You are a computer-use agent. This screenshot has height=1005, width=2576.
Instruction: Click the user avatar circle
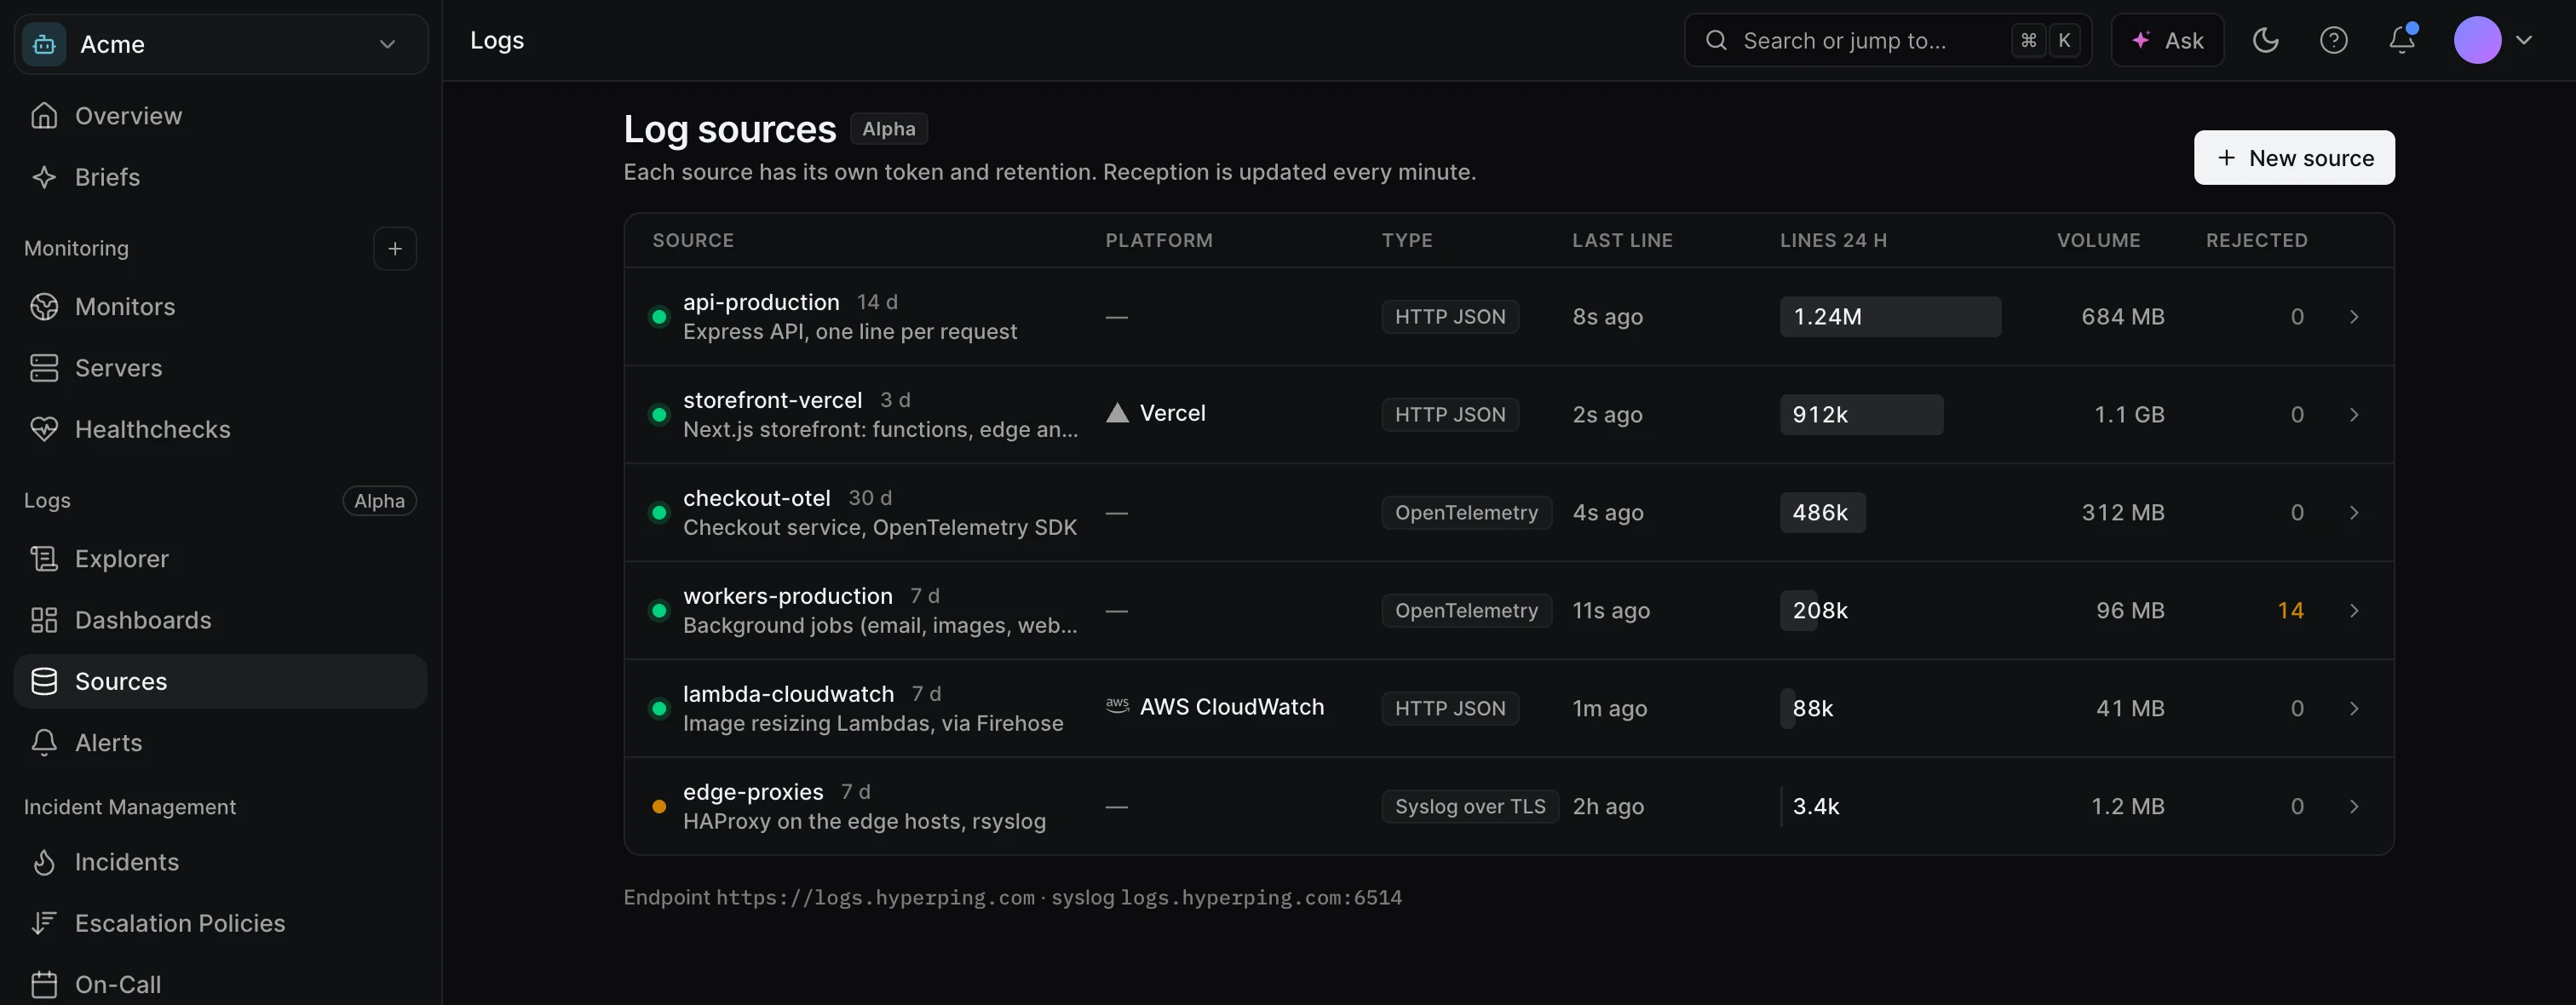[x=2477, y=40]
